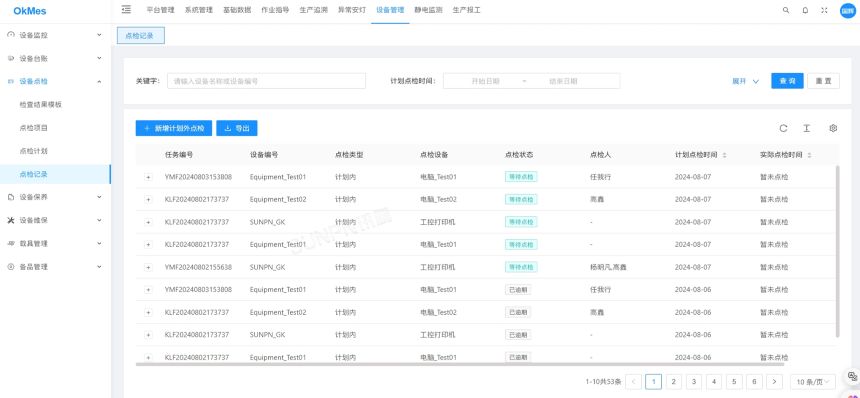Open the 10 条/页 page size dropdown
Screen dimensions: 860x398
(813, 382)
